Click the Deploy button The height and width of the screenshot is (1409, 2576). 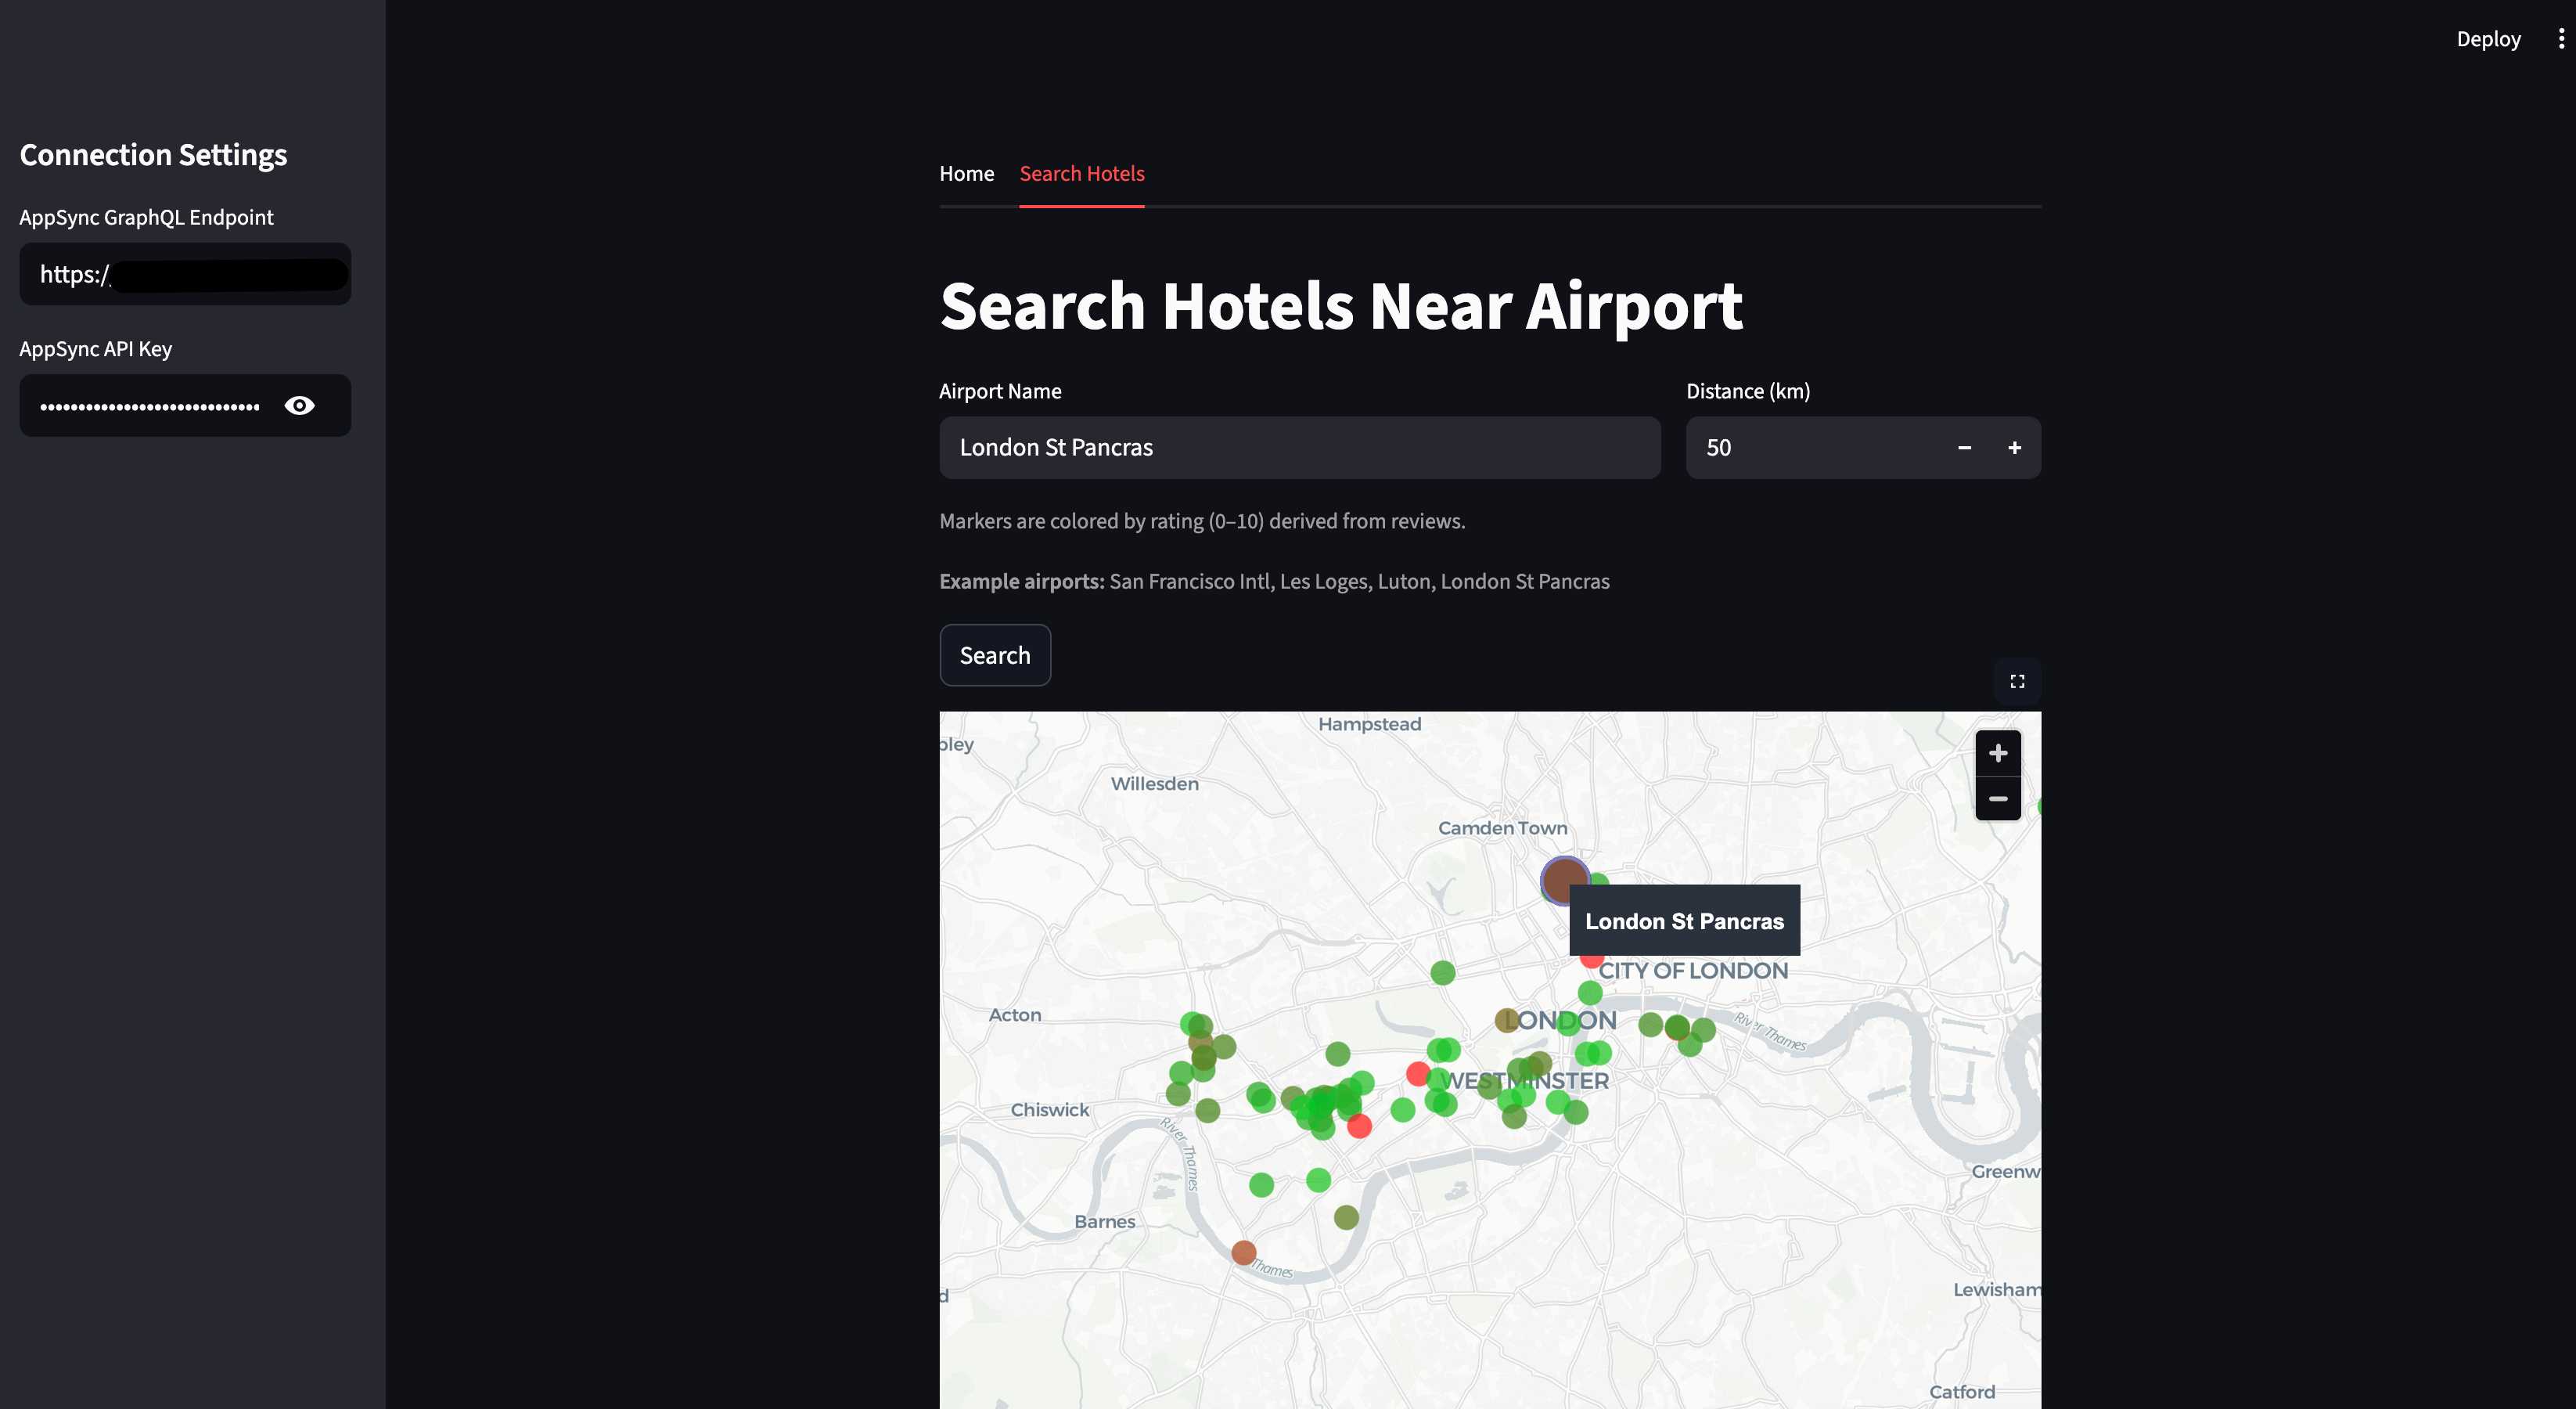[2488, 39]
